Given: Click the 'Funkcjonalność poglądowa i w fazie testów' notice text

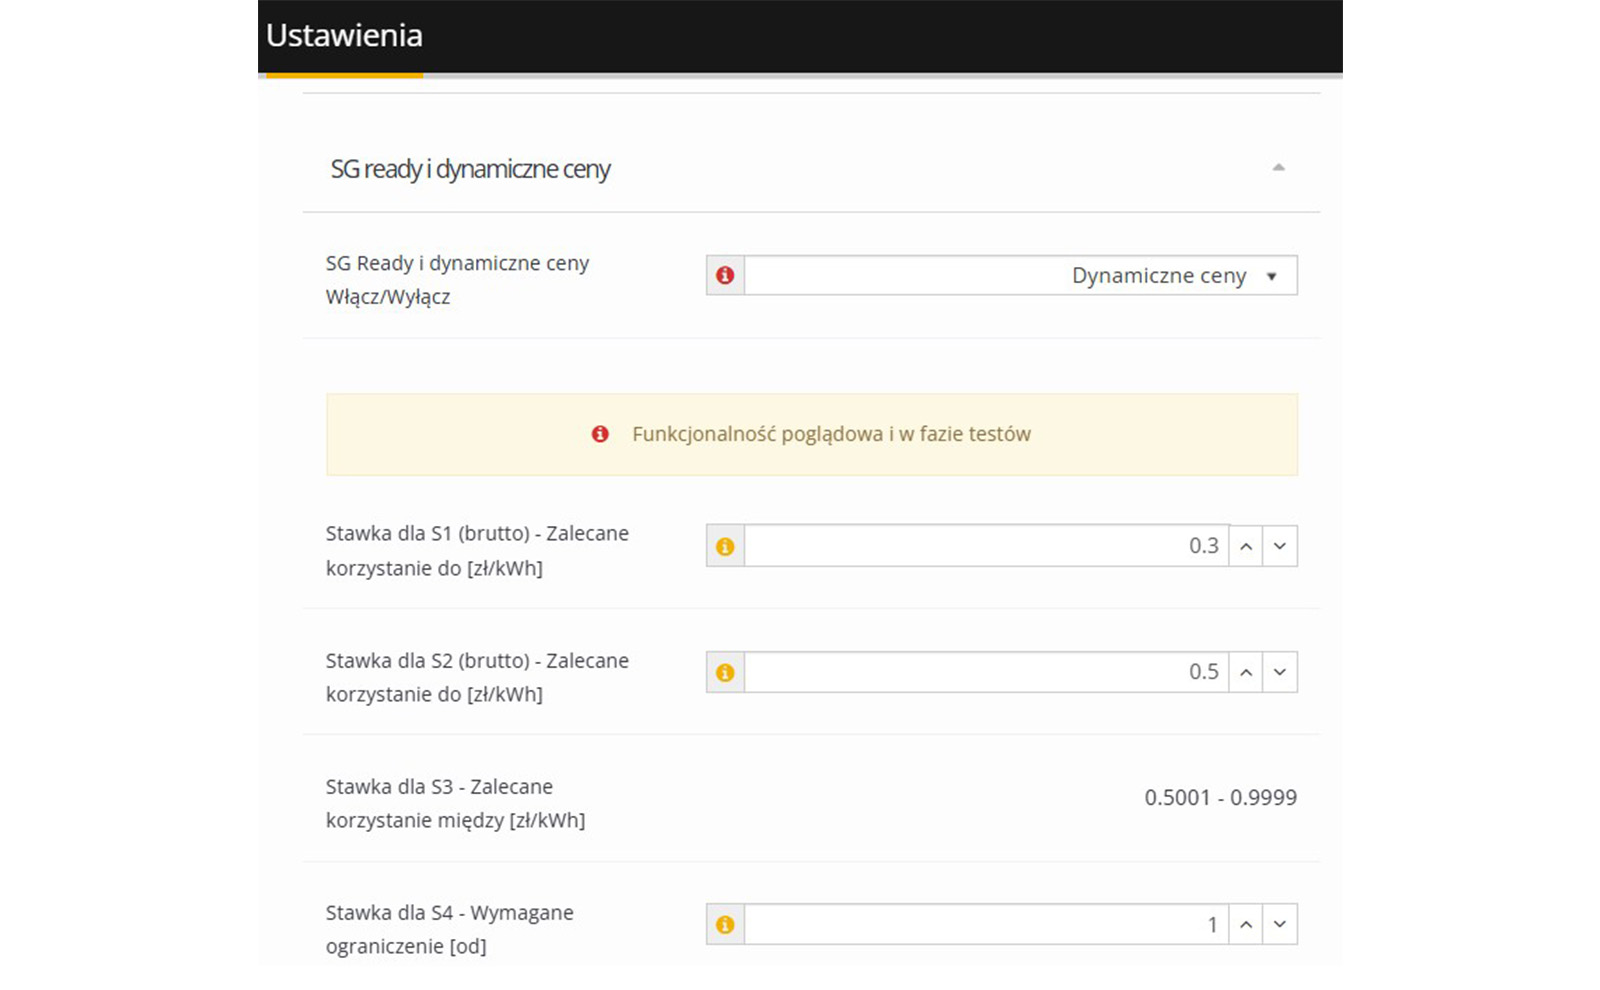Looking at the screenshot, I should coord(831,434).
